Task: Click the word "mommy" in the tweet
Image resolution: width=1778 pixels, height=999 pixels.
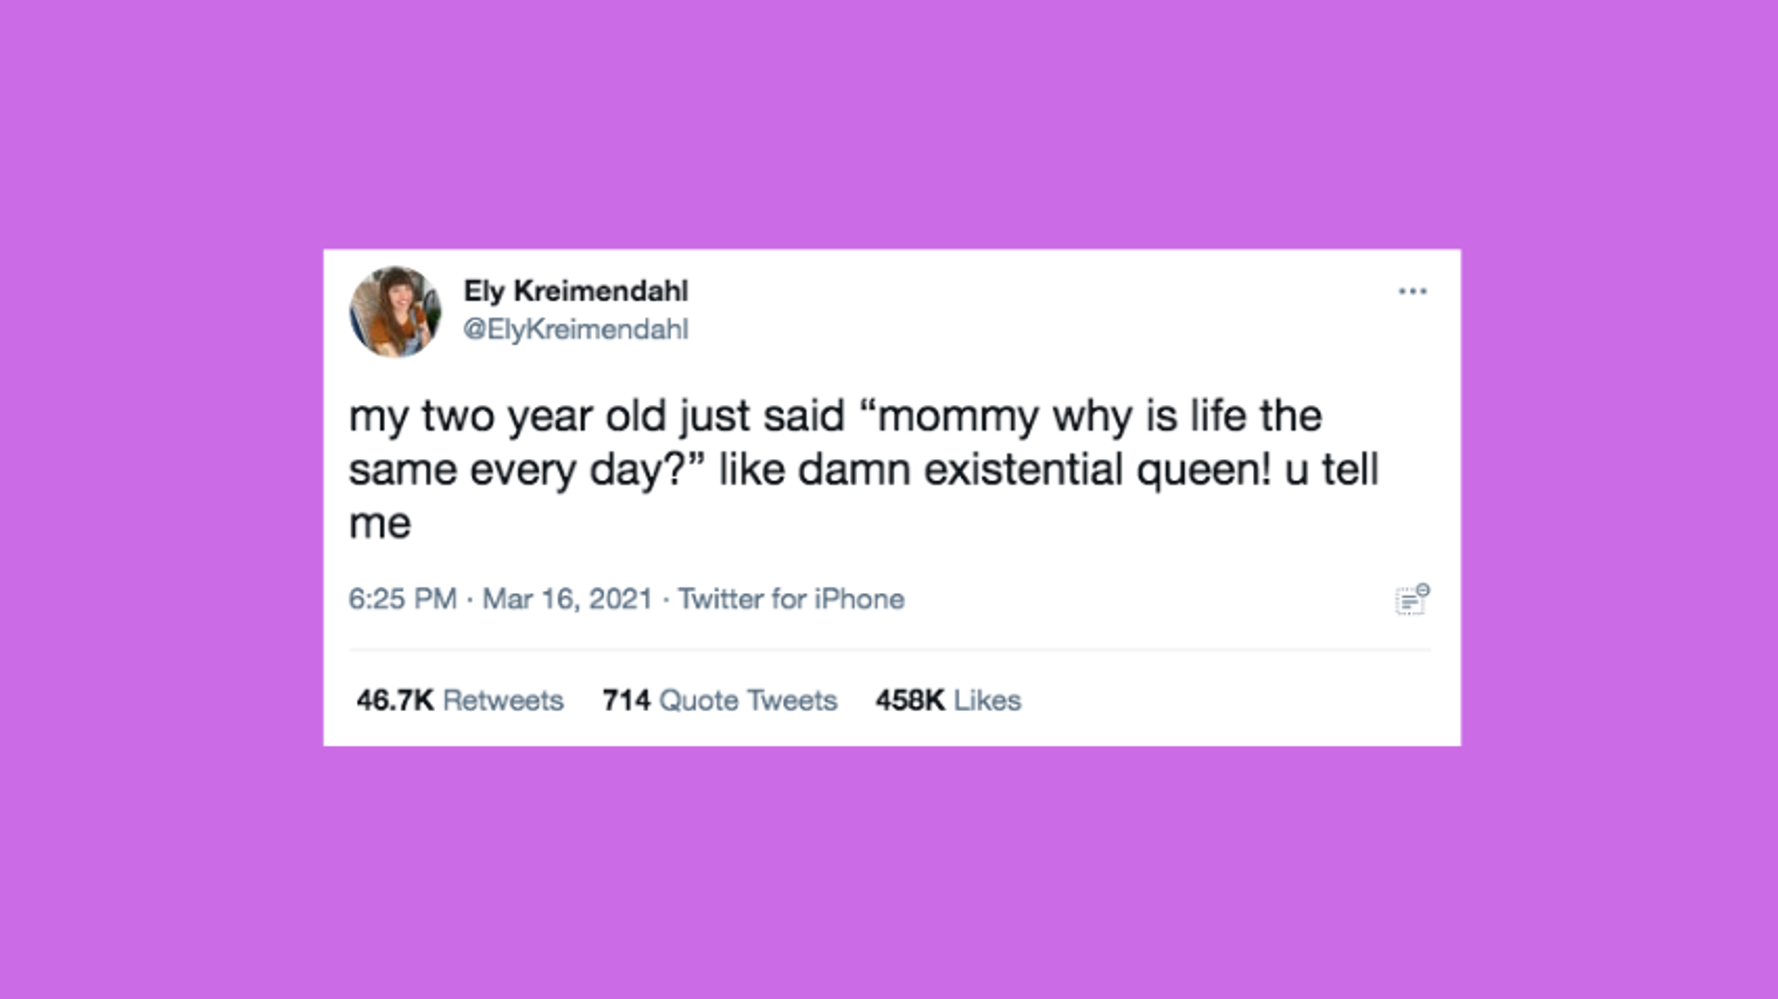Action: coord(957,416)
